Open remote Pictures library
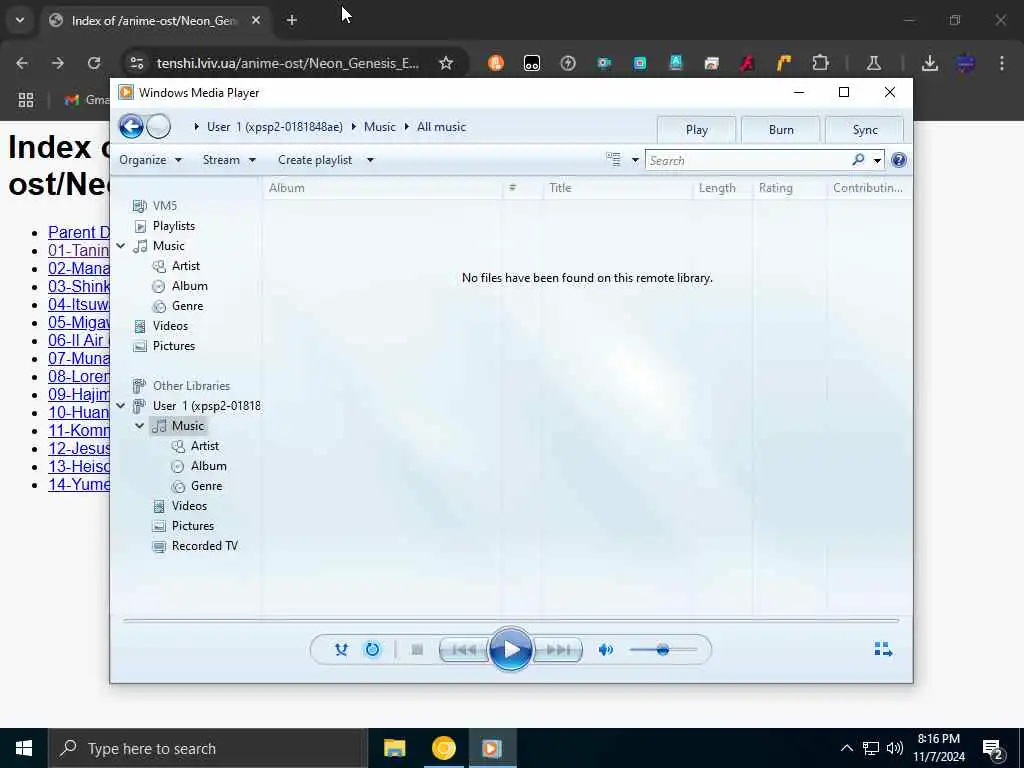Image resolution: width=1024 pixels, height=768 pixels. (193, 526)
